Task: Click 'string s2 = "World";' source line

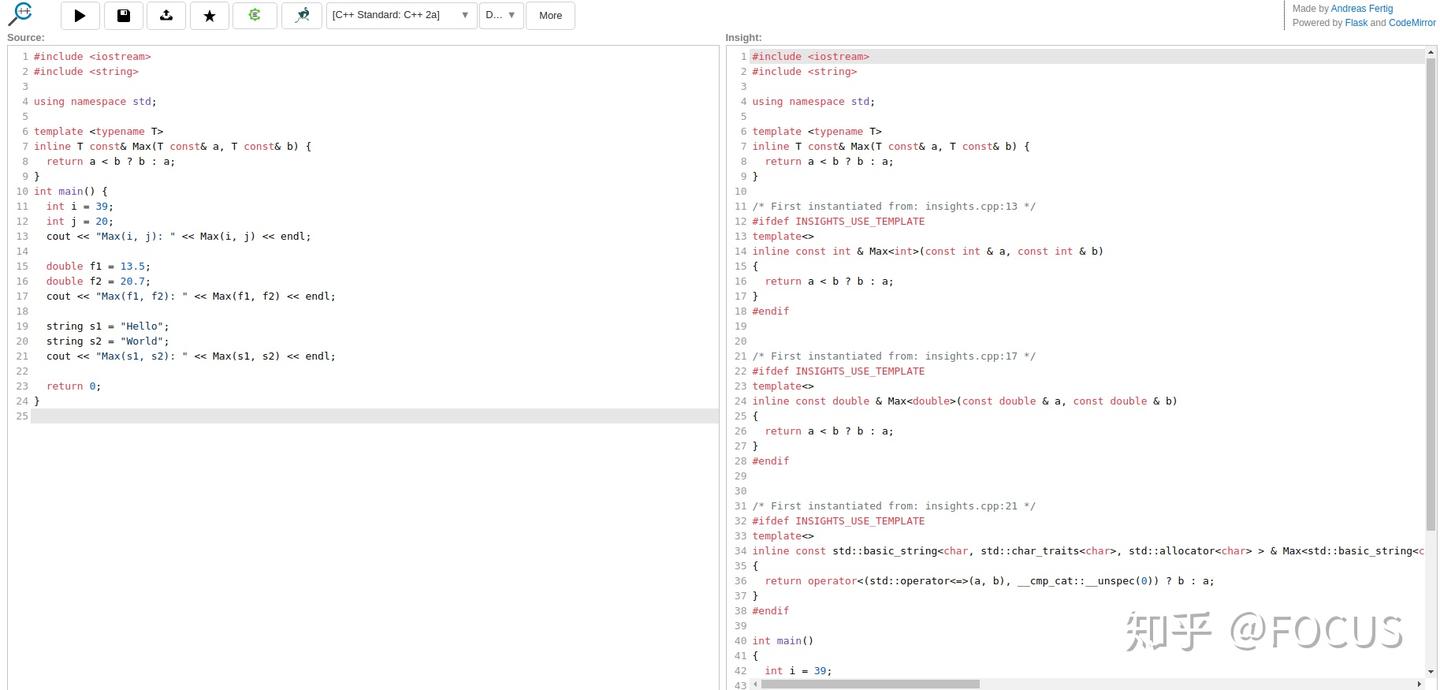Action: (108, 341)
